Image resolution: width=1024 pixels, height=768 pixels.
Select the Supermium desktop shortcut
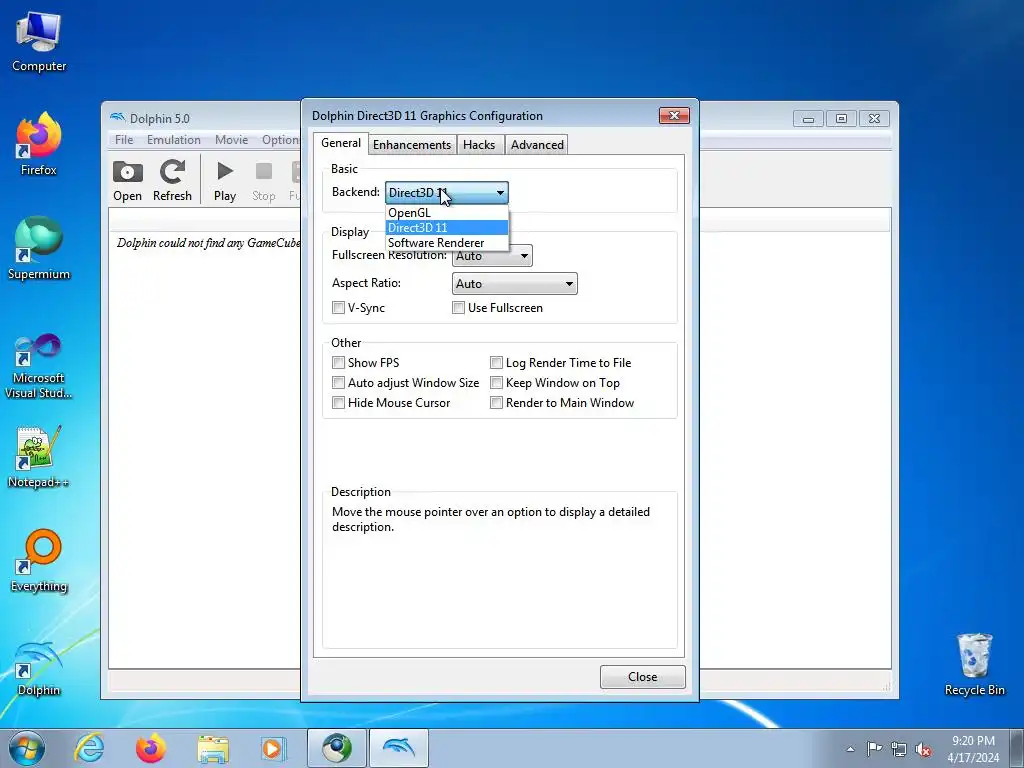[x=39, y=249]
